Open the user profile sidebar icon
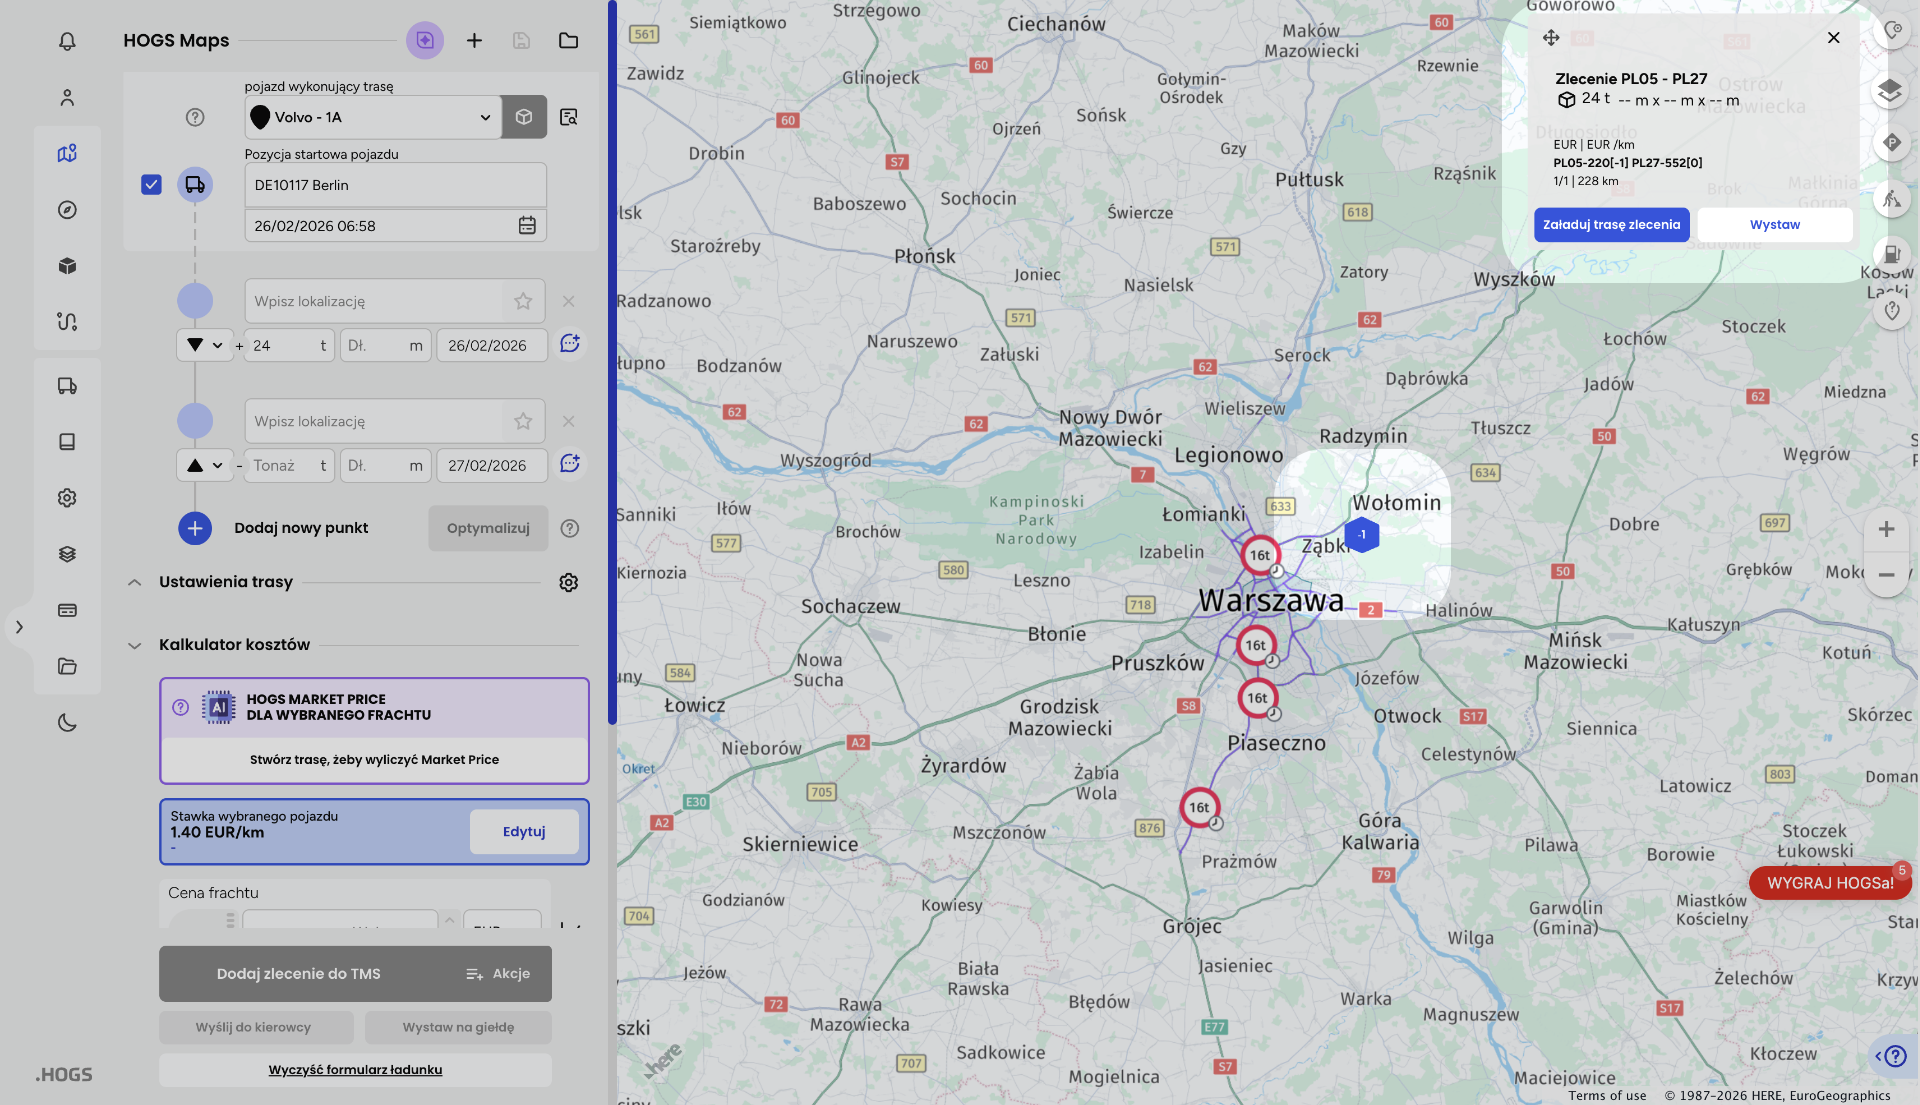 (67, 97)
